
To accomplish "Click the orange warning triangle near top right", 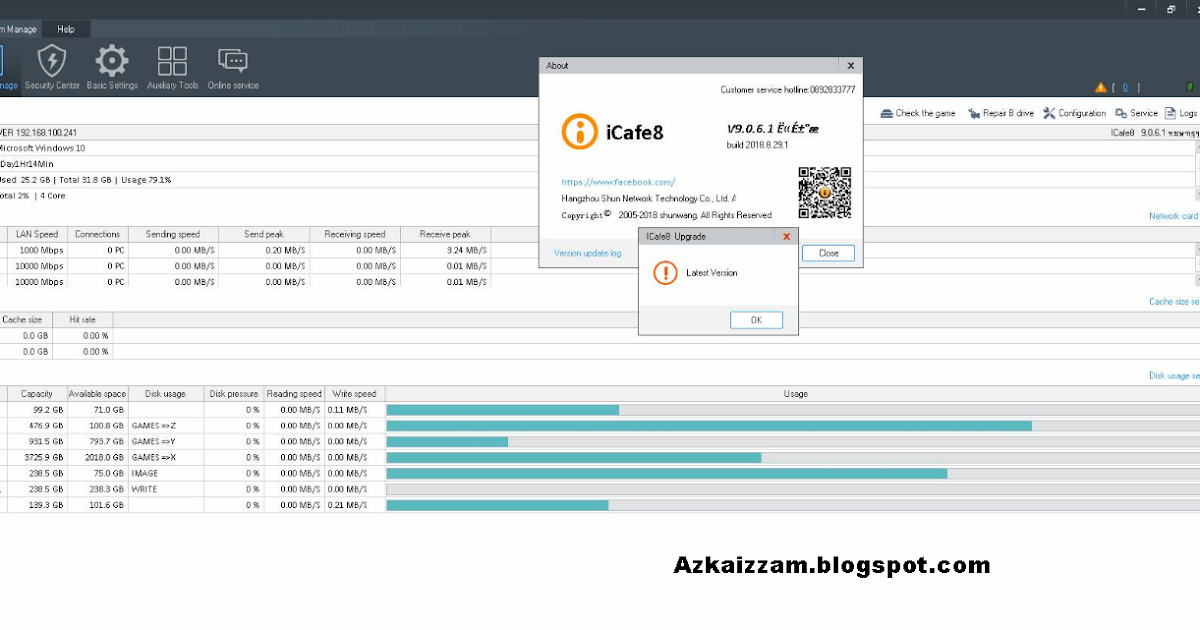I will click(1100, 87).
